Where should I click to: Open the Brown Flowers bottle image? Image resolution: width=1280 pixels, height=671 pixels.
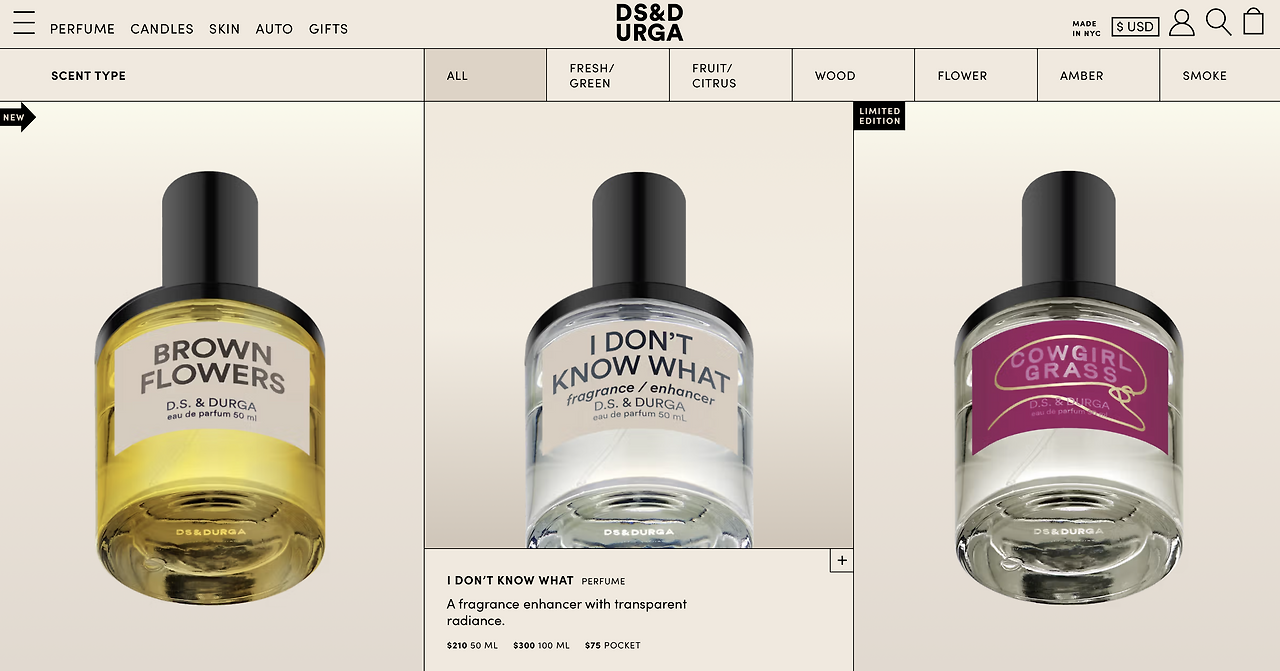point(212,386)
